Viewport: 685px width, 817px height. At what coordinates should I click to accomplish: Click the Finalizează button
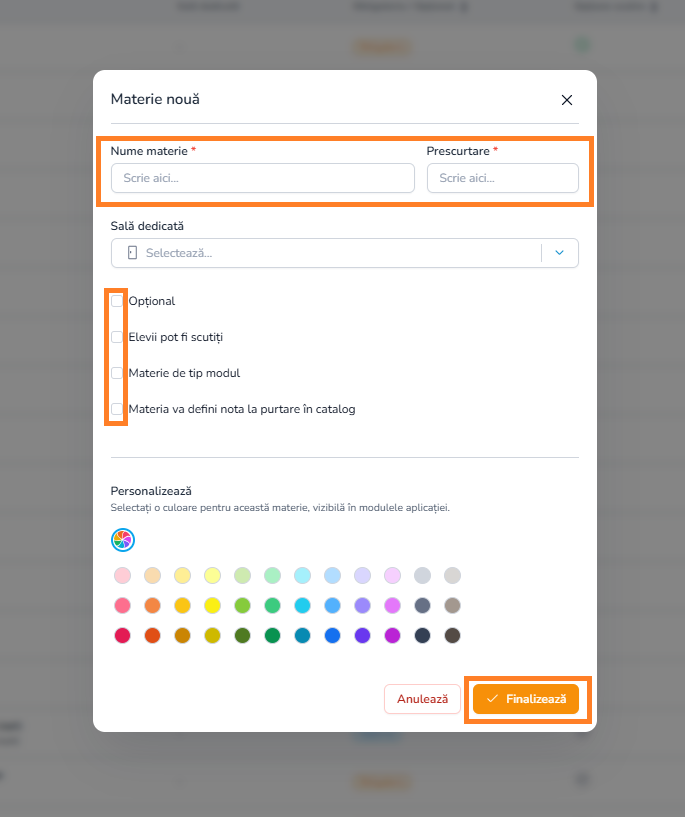pos(526,699)
